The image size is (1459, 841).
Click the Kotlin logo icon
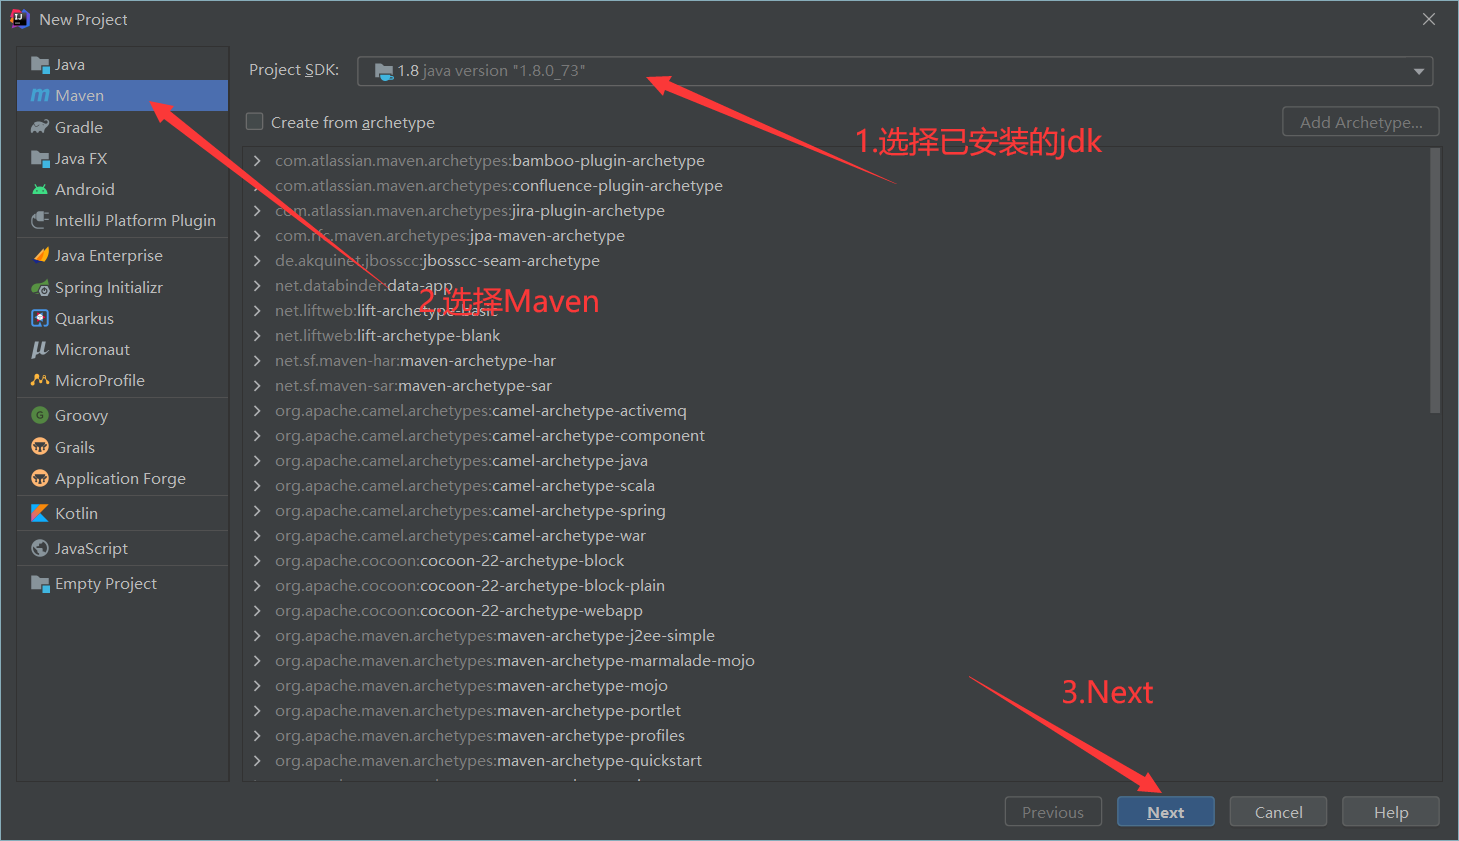pos(40,513)
